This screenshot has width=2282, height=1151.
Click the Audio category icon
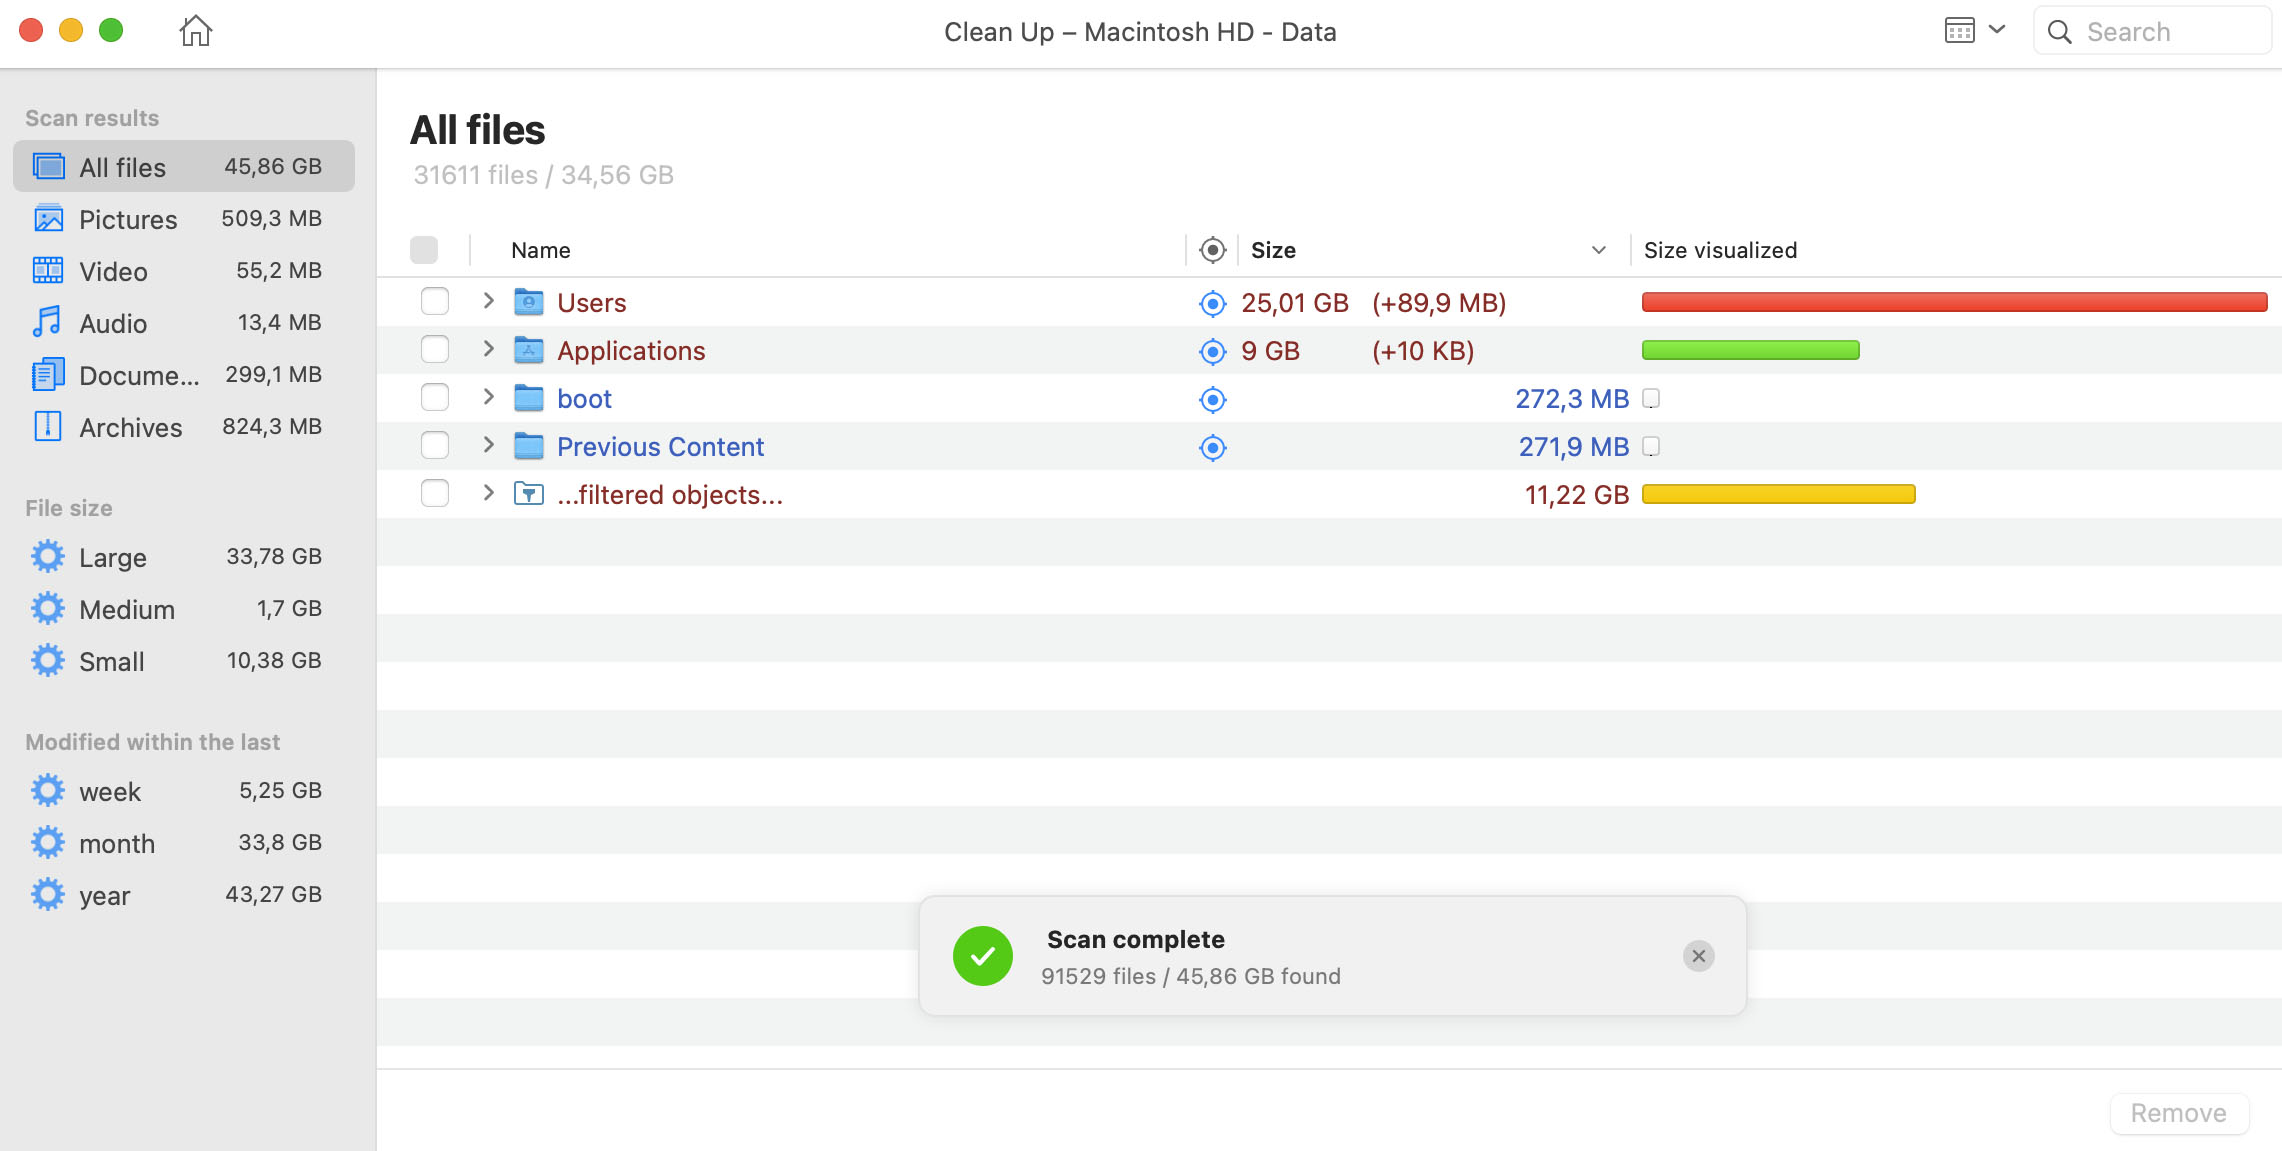[50, 322]
